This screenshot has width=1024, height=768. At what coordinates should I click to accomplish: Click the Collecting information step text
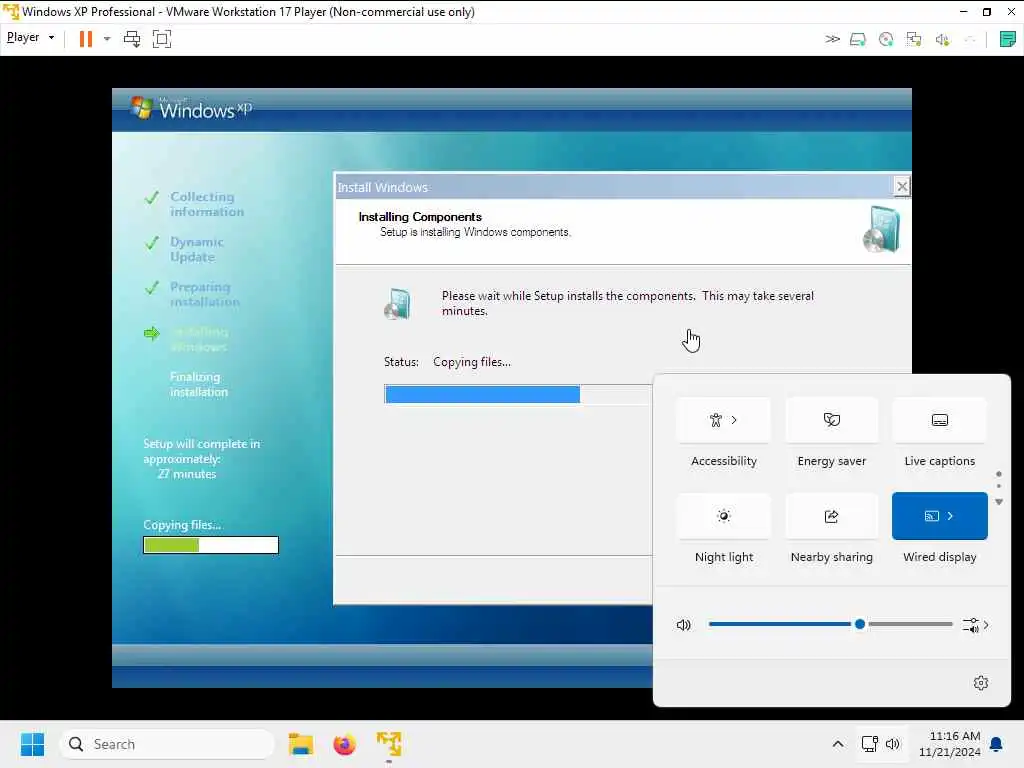pyautogui.click(x=207, y=204)
